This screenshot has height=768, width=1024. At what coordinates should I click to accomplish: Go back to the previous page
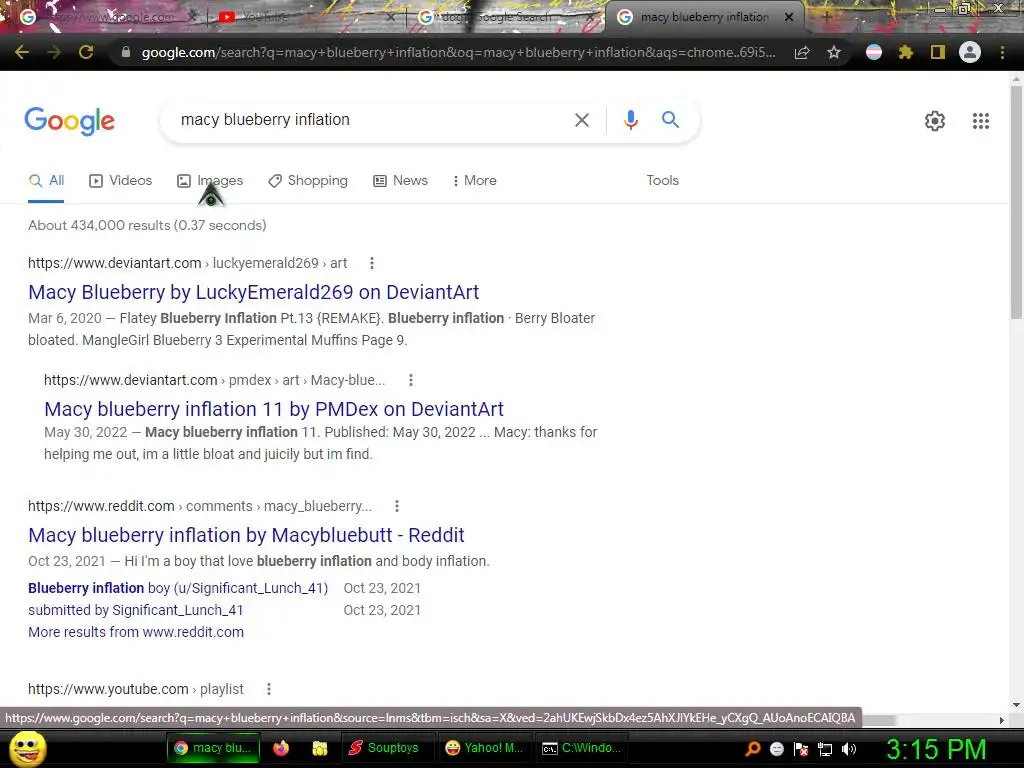(x=22, y=52)
